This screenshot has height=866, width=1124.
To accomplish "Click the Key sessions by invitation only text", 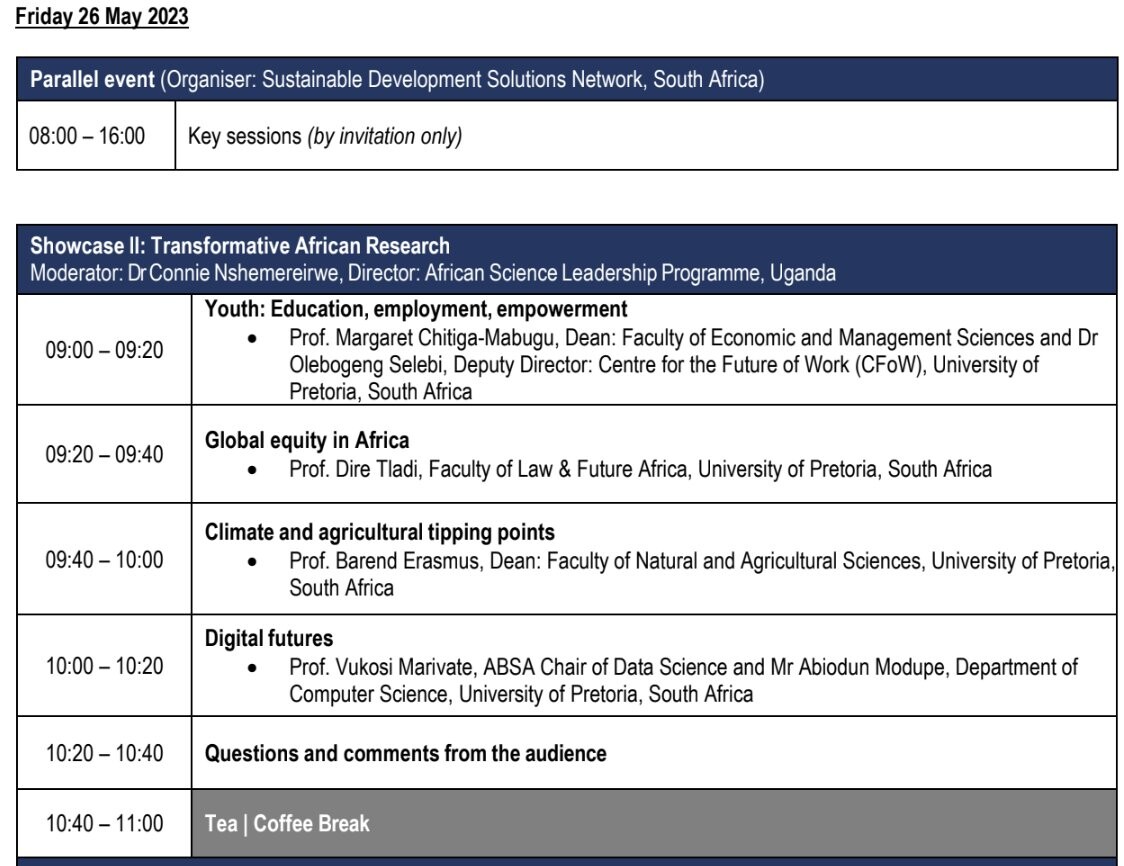I will coord(325,136).
